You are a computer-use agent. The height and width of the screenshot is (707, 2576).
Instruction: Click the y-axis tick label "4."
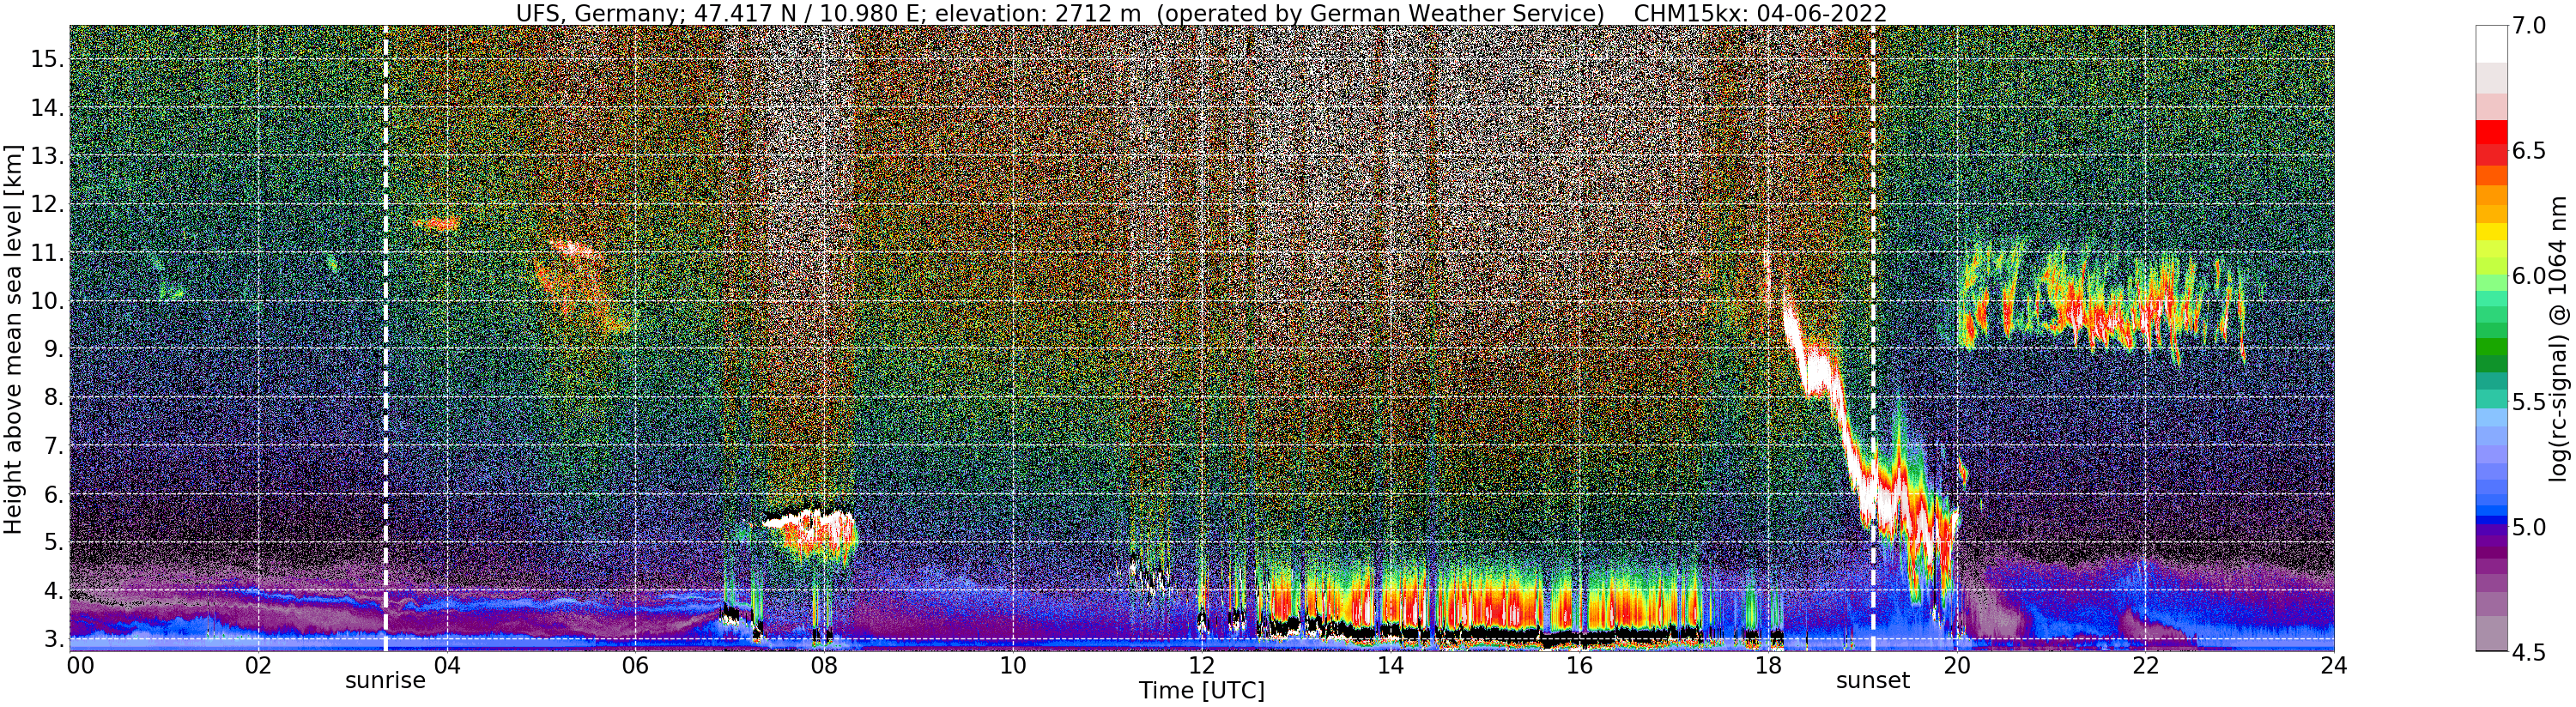tap(54, 591)
